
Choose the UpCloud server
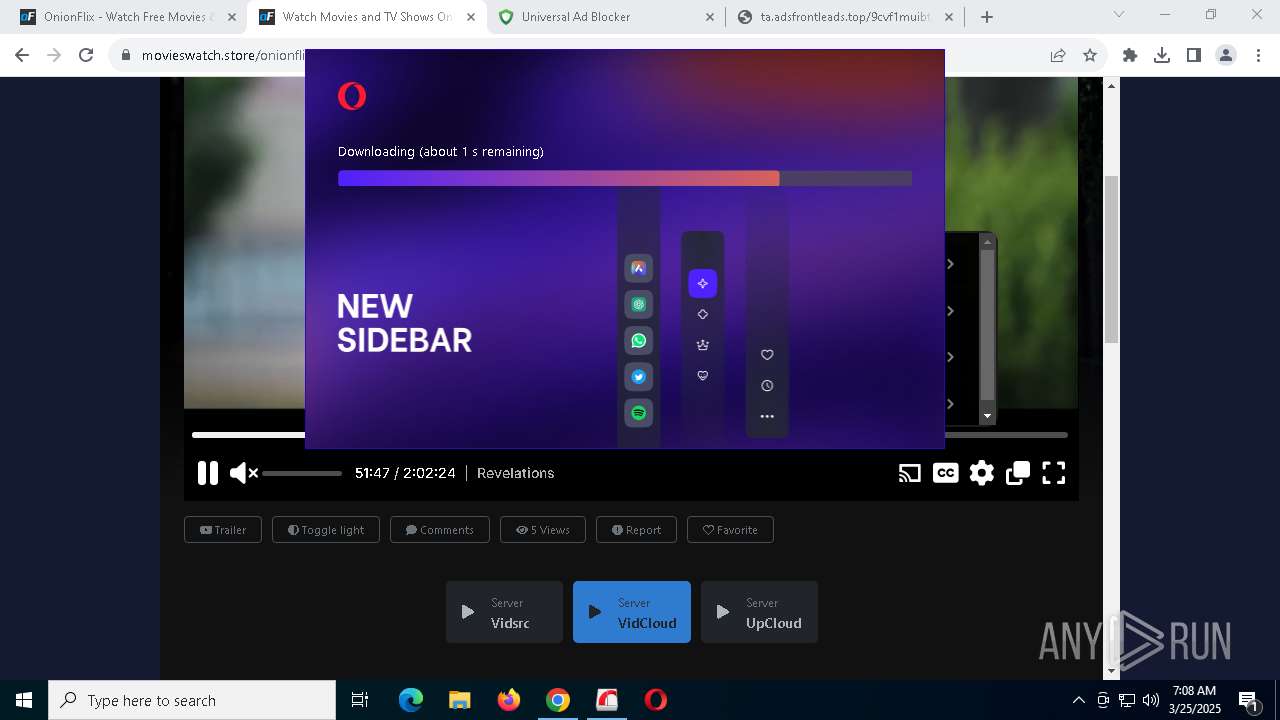pos(759,612)
